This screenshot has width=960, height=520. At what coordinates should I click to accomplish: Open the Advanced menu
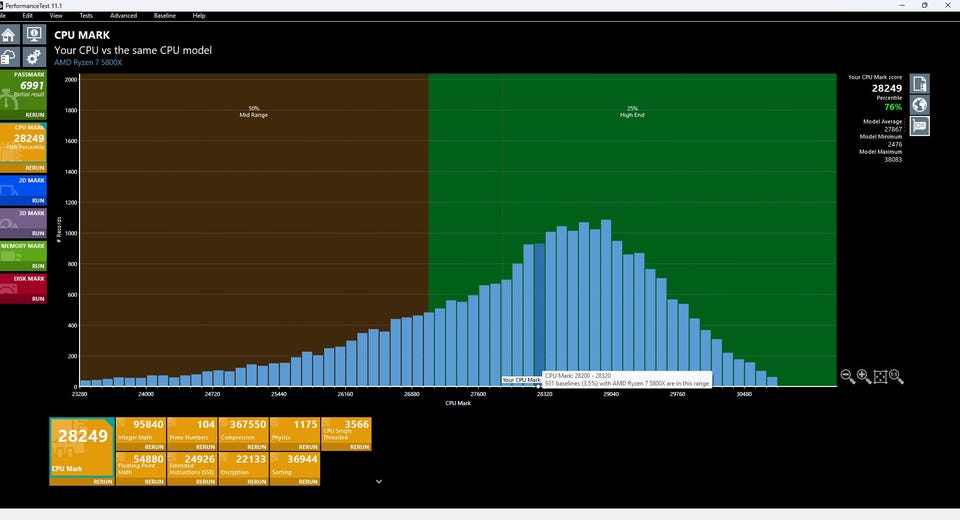(x=123, y=15)
